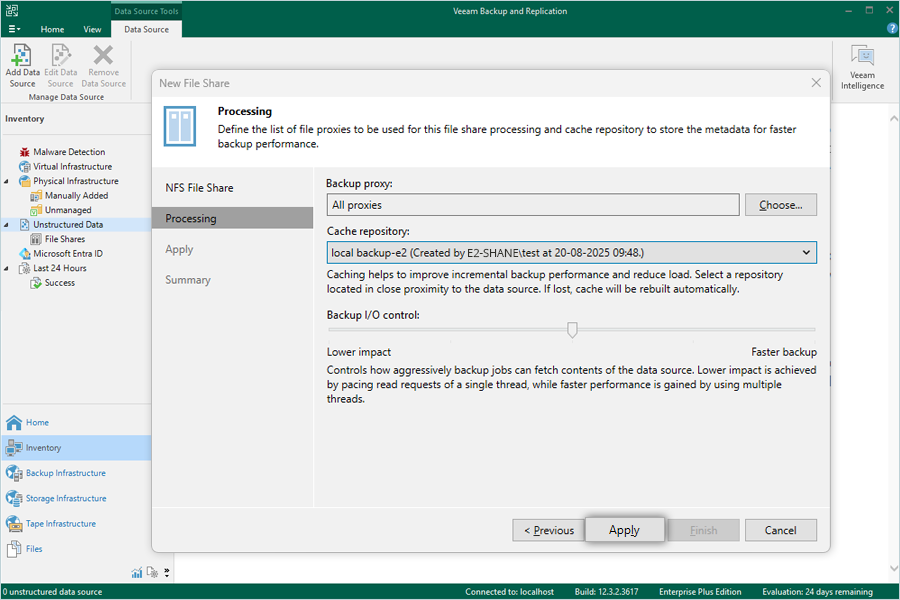Collapse the Physical Infrastructure tree node
Screen dimensions: 900x600
6,181
